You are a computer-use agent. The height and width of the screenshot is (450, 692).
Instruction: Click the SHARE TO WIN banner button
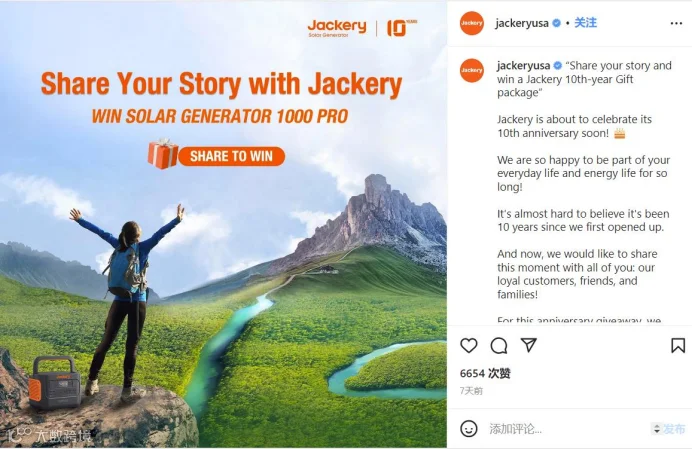click(x=232, y=156)
